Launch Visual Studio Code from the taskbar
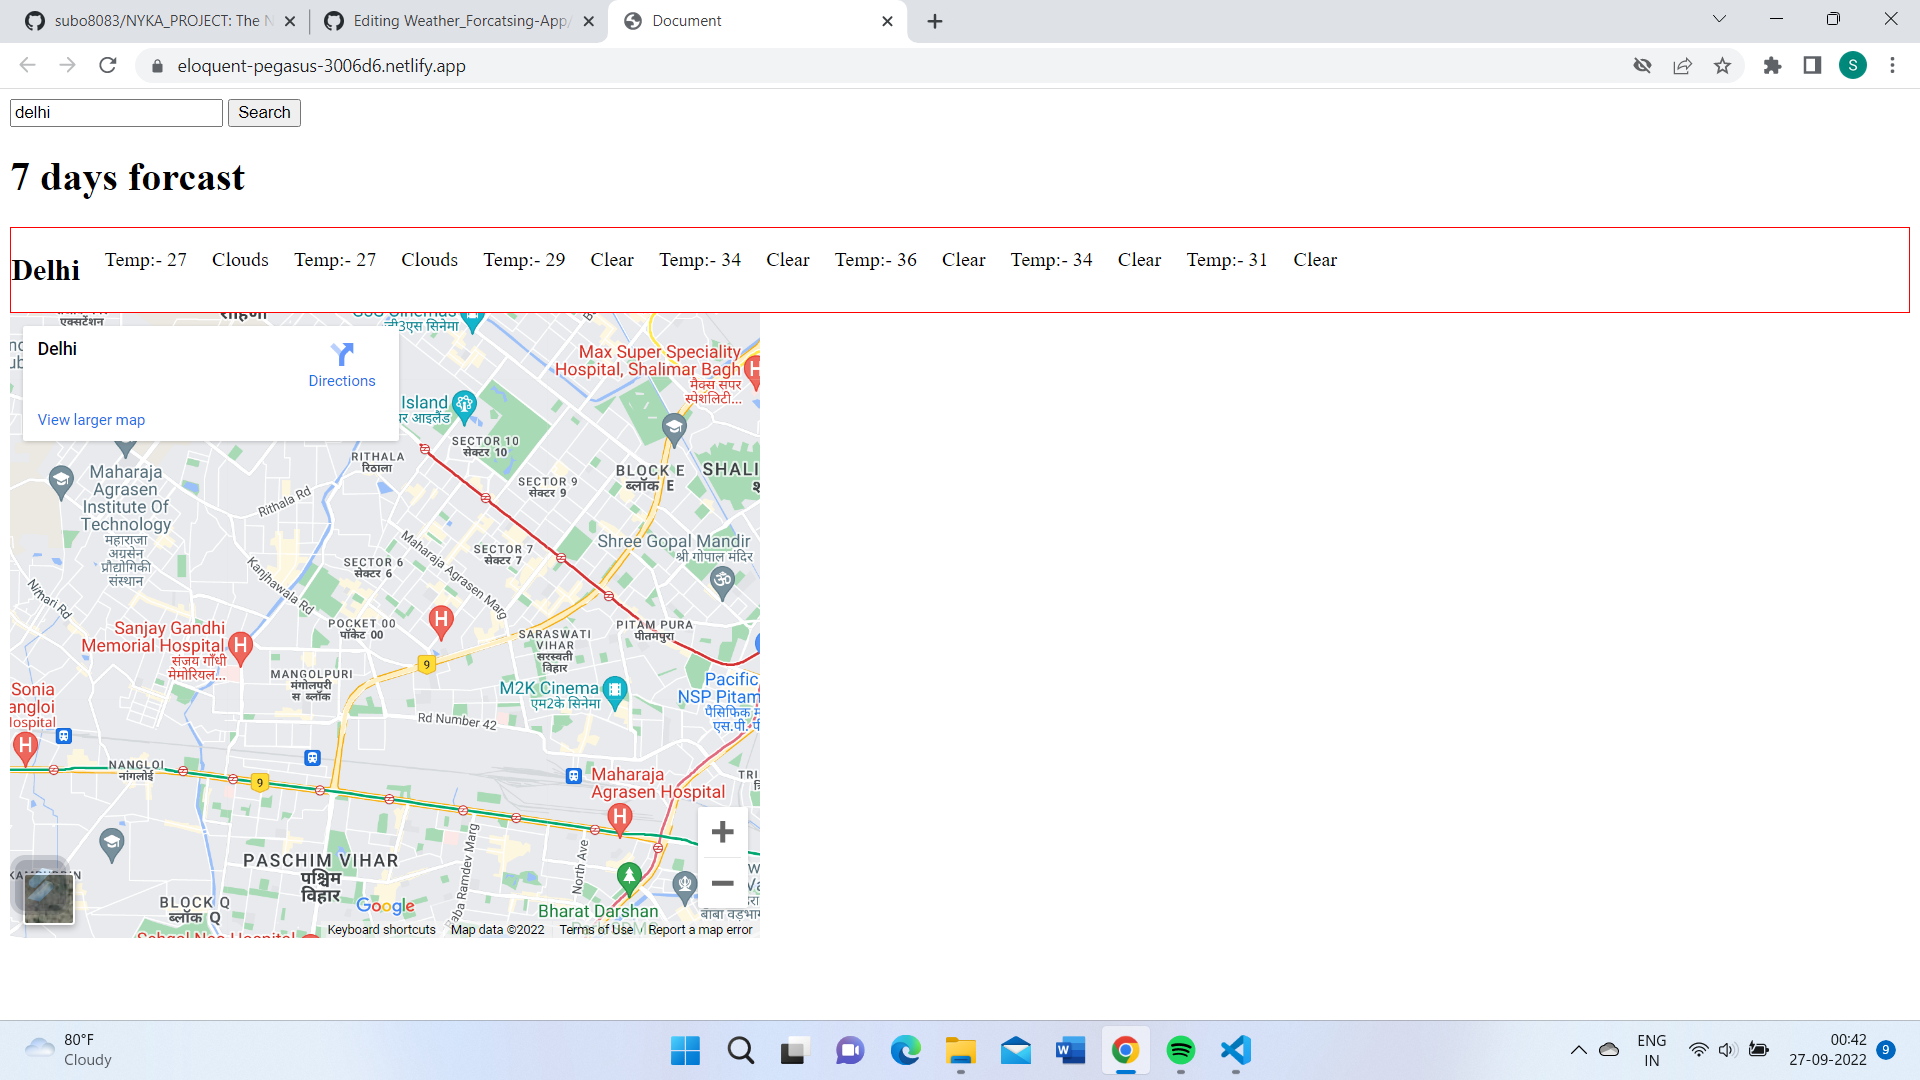Image resolution: width=1920 pixels, height=1080 pixels. coord(1235,1051)
